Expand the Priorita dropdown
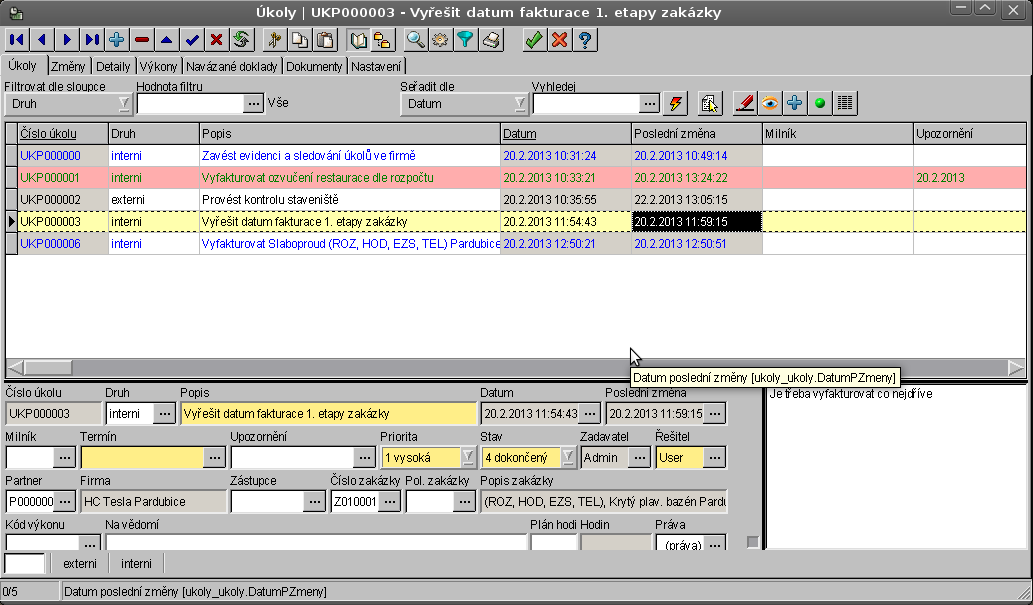Viewport: 1033px width, 605px height. (467, 457)
